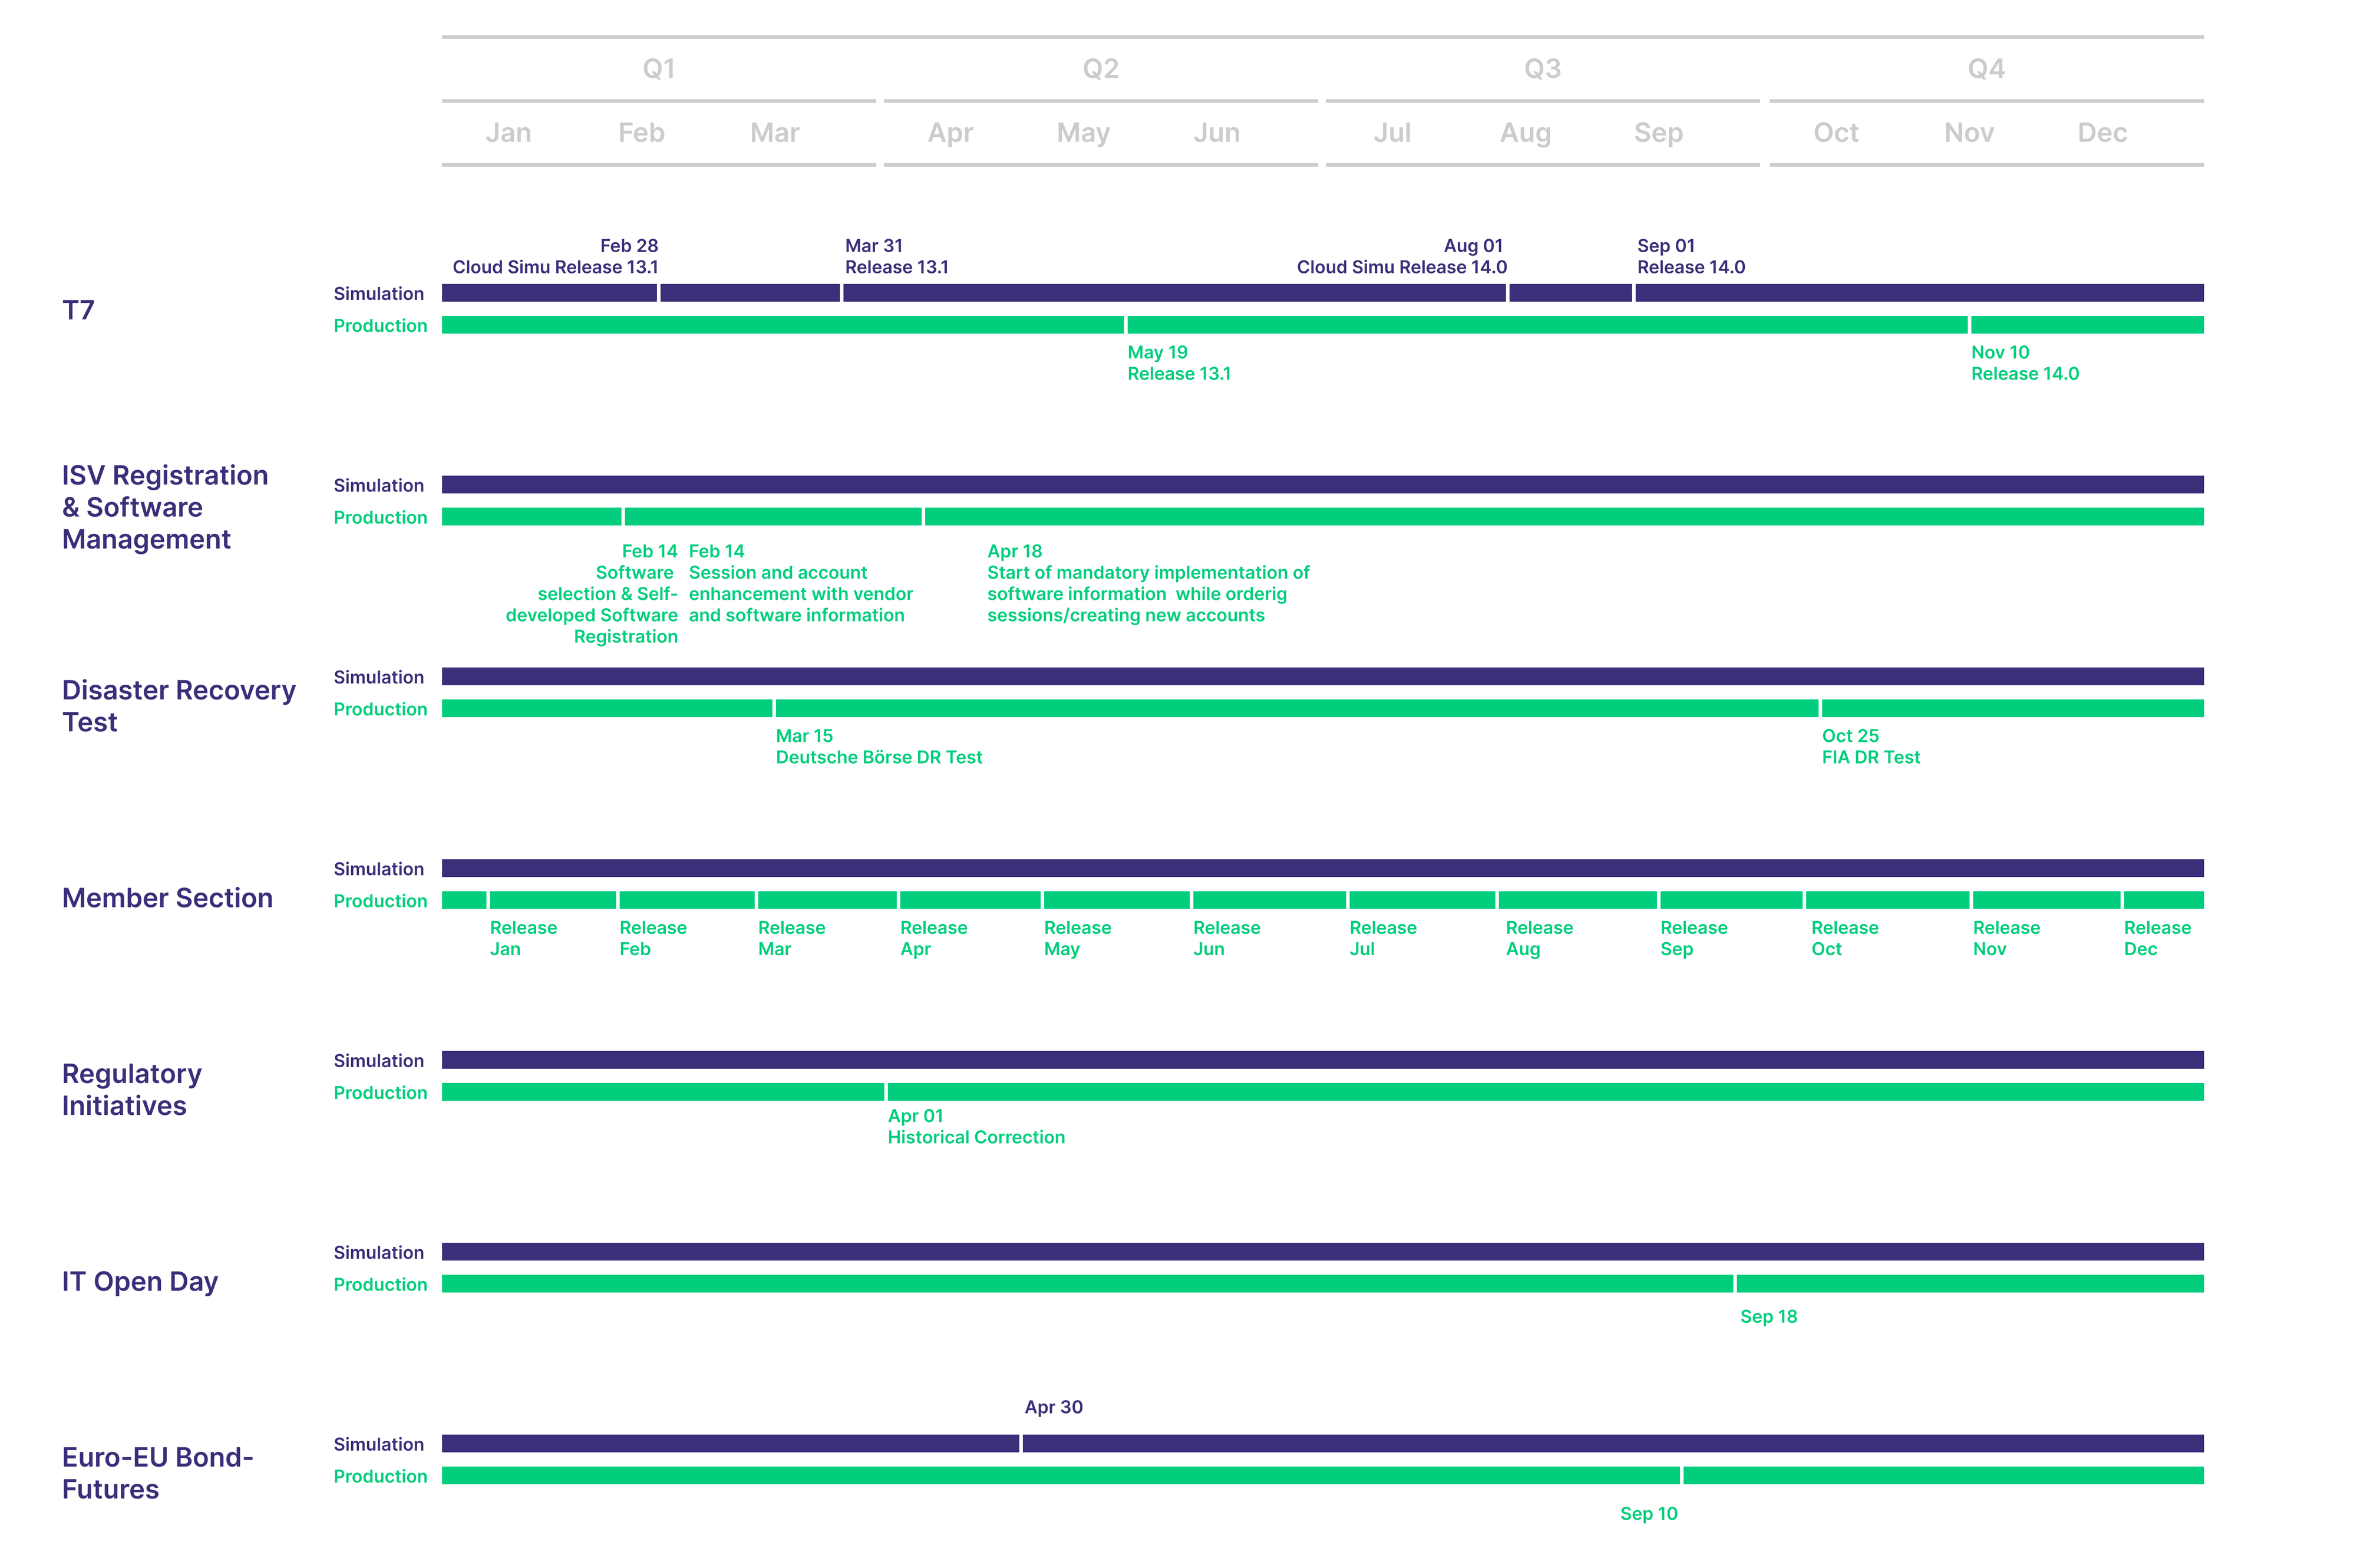Click the Oct 25 FIA DR Test marker

[1870, 746]
